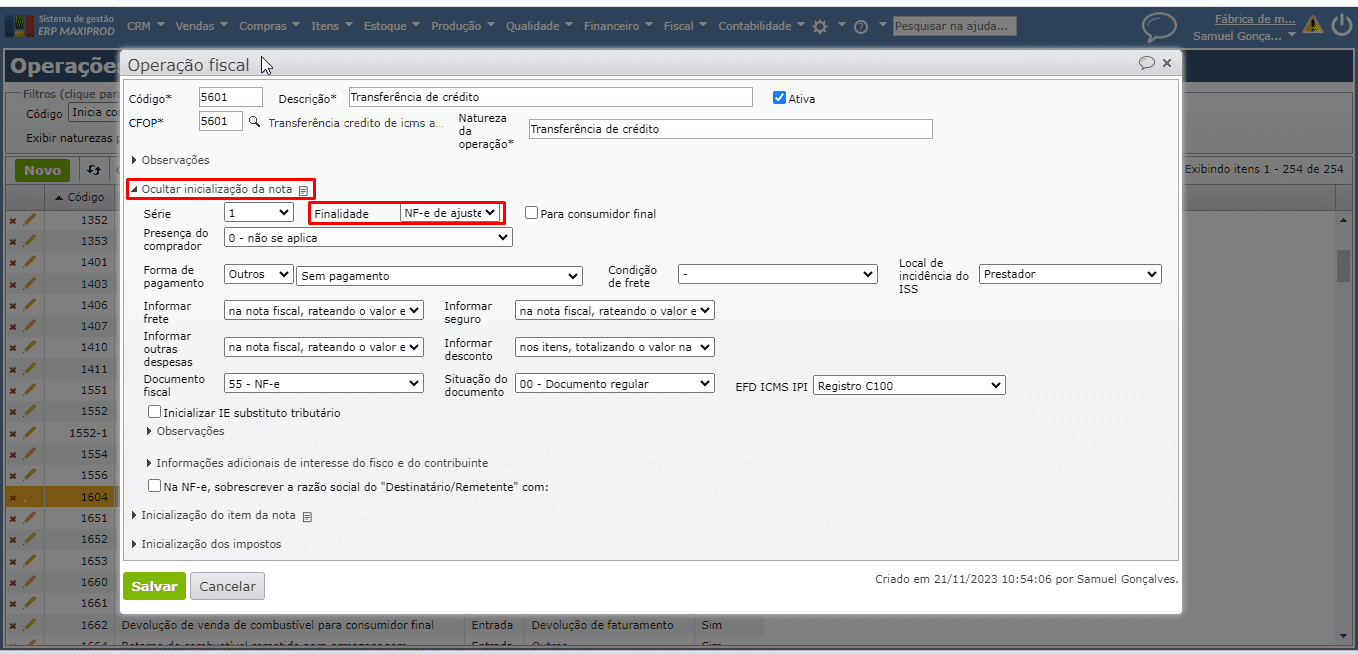Screen dimensions: 1358x654
Task: Click the Novo button in background
Action: (43, 170)
